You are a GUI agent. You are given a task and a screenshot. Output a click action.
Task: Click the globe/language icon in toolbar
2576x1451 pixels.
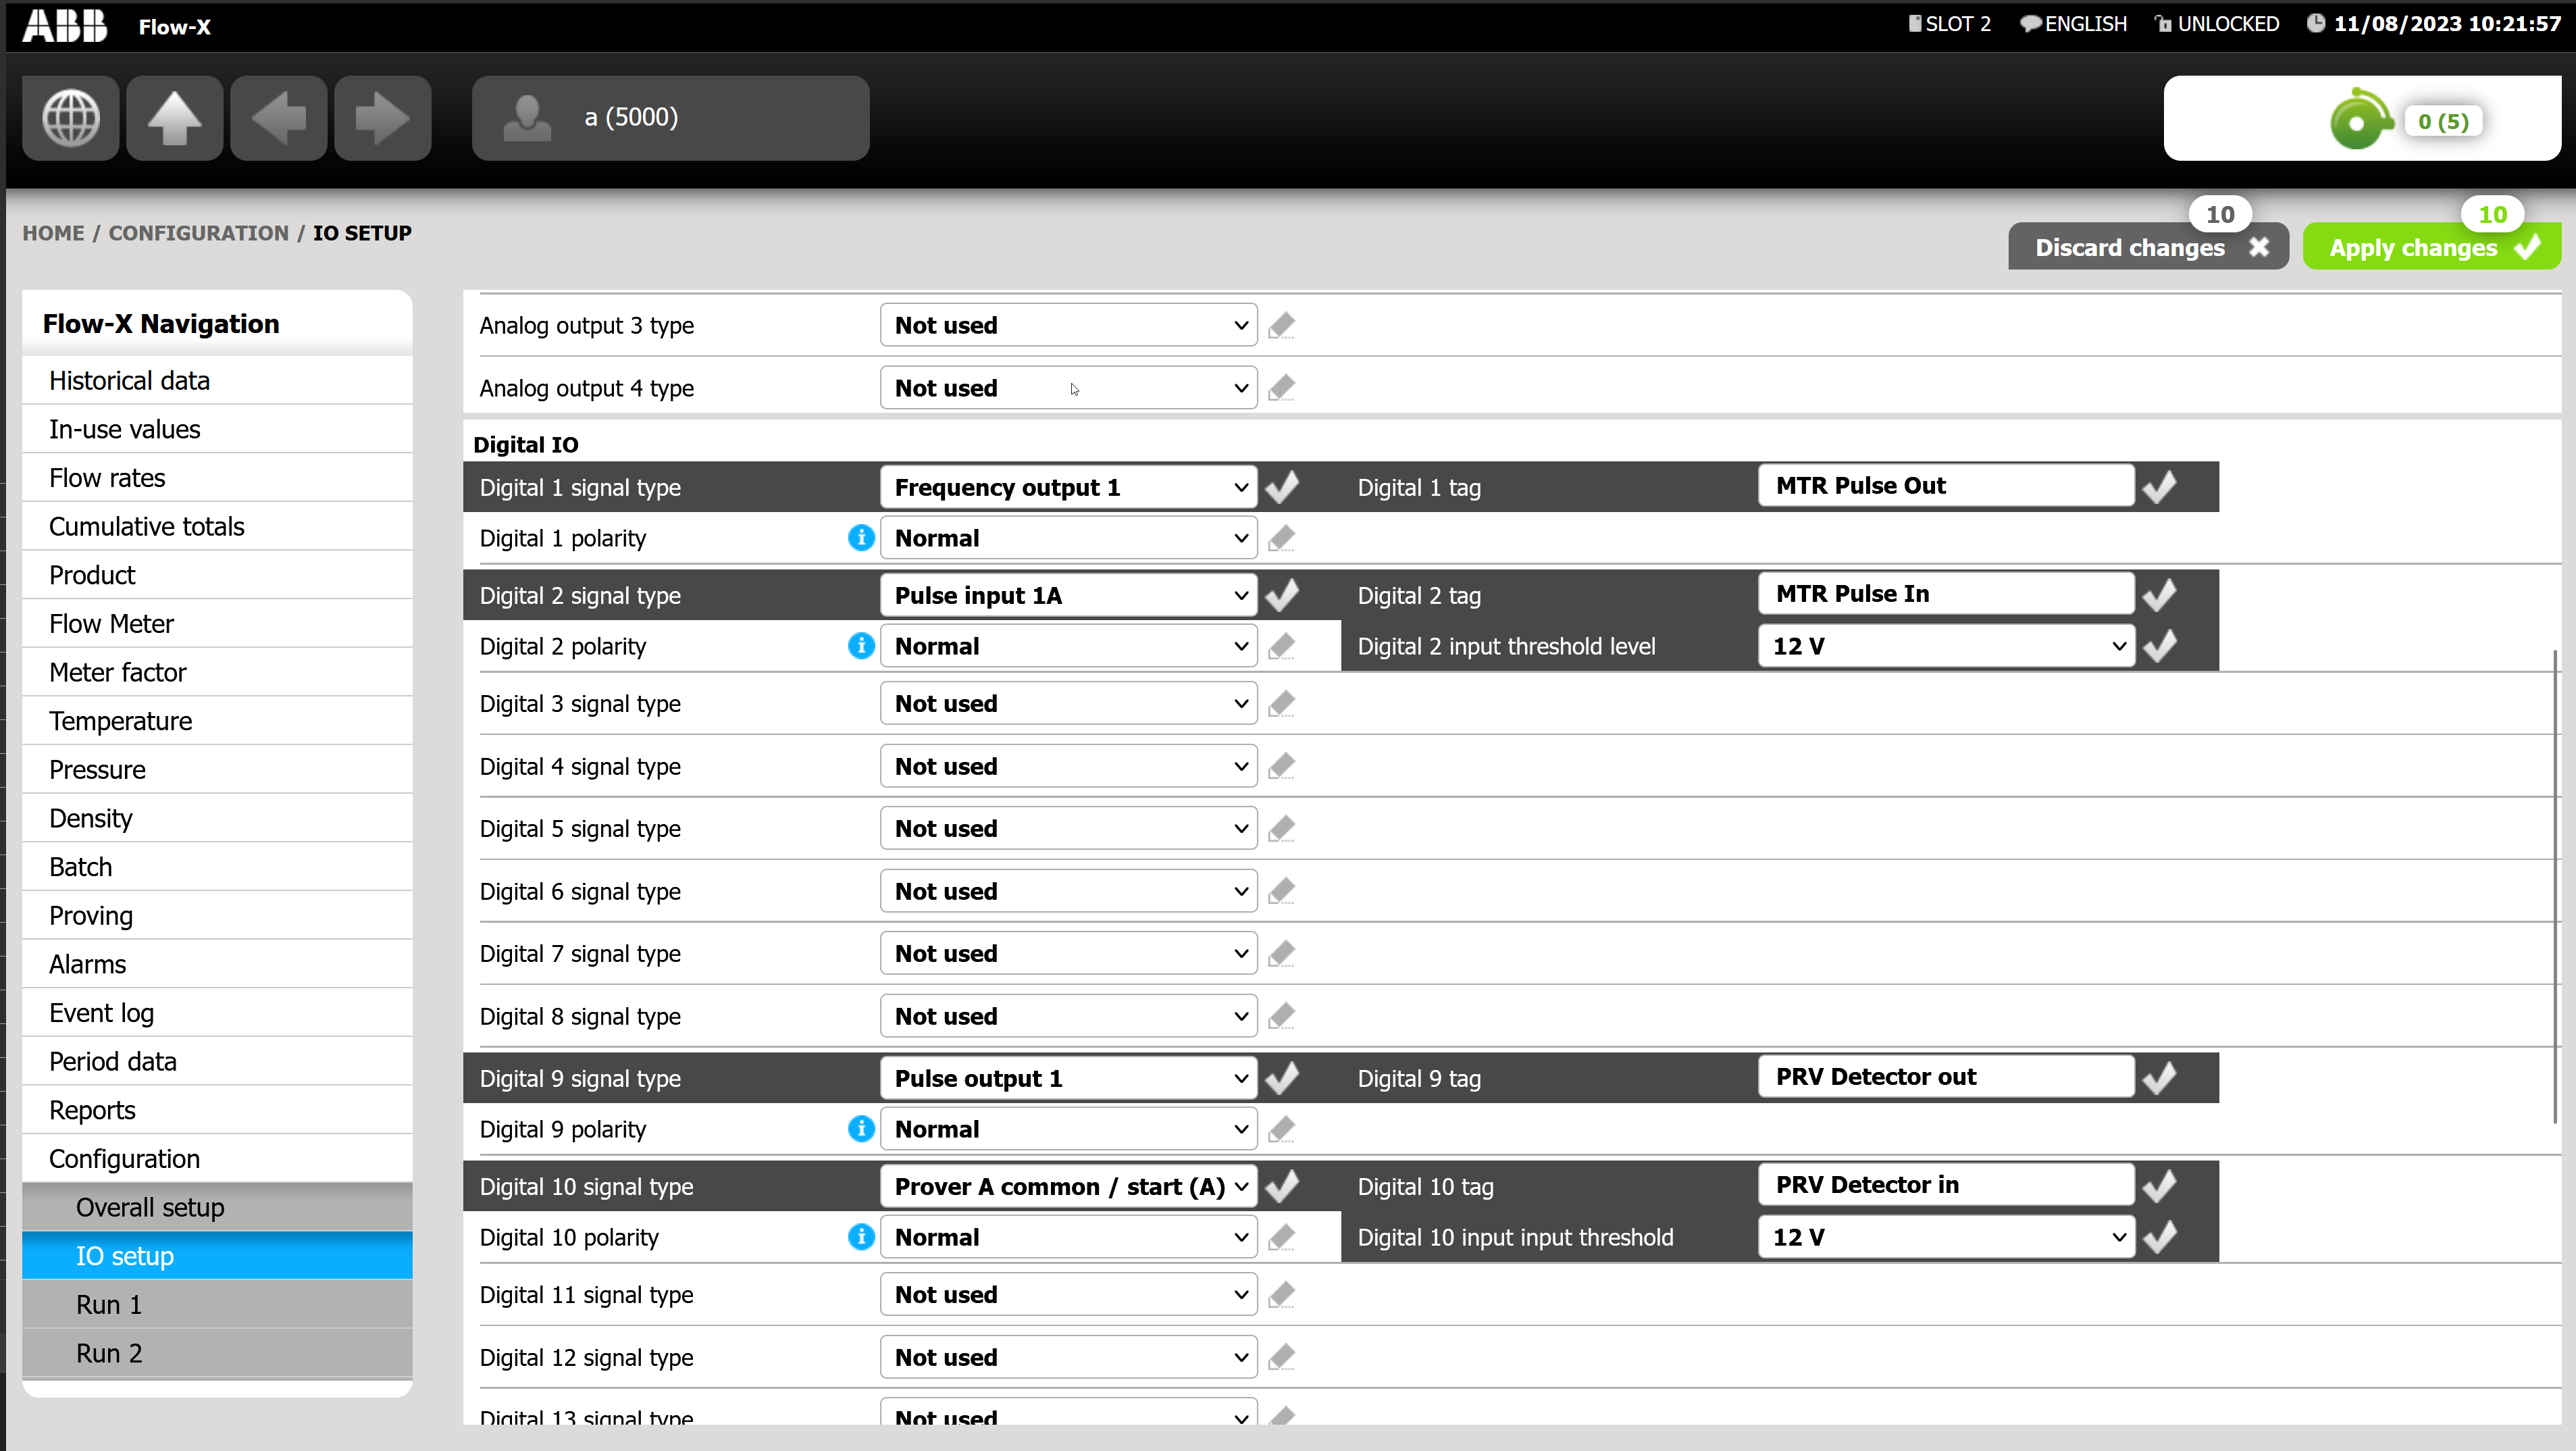click(x=71, y=117)
